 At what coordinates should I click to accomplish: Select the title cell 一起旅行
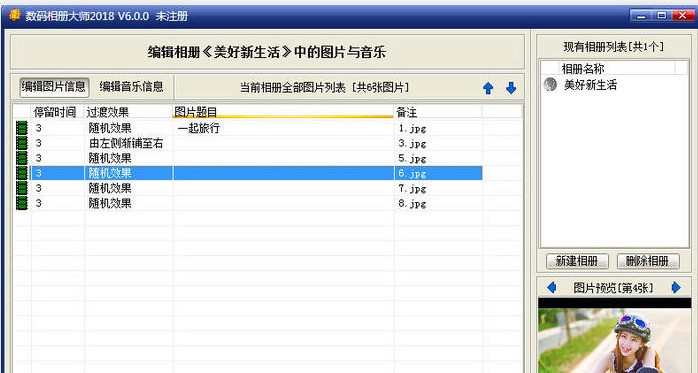199,128
